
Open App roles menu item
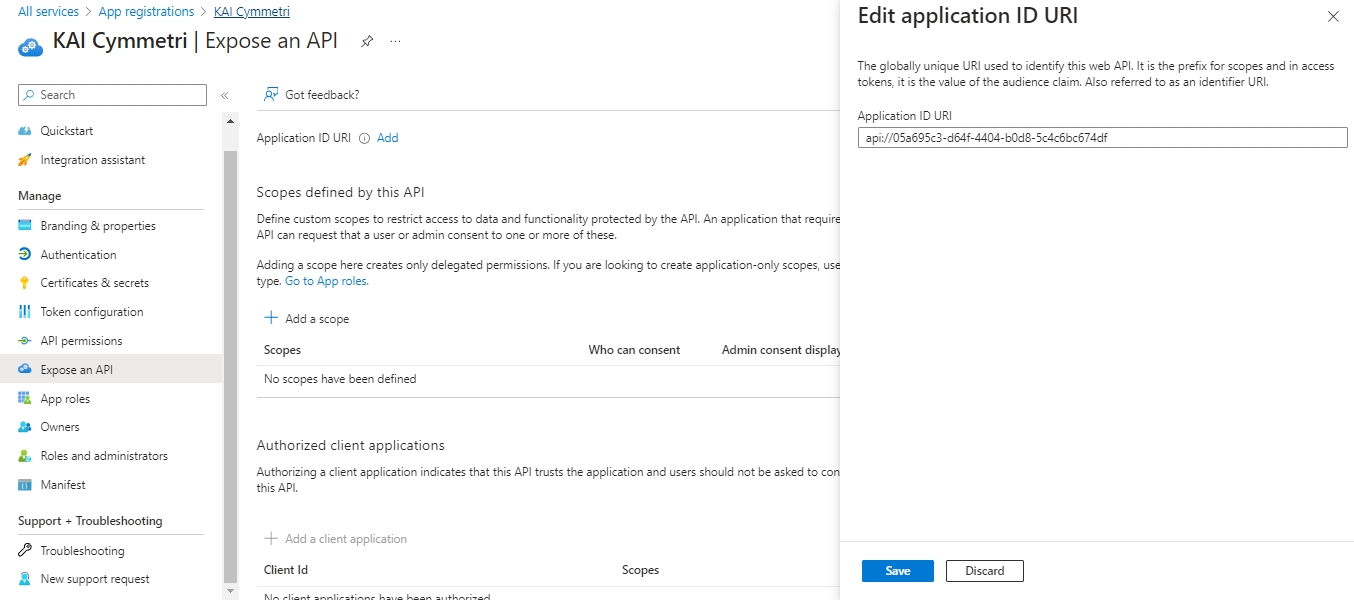[x=65, y=399]
